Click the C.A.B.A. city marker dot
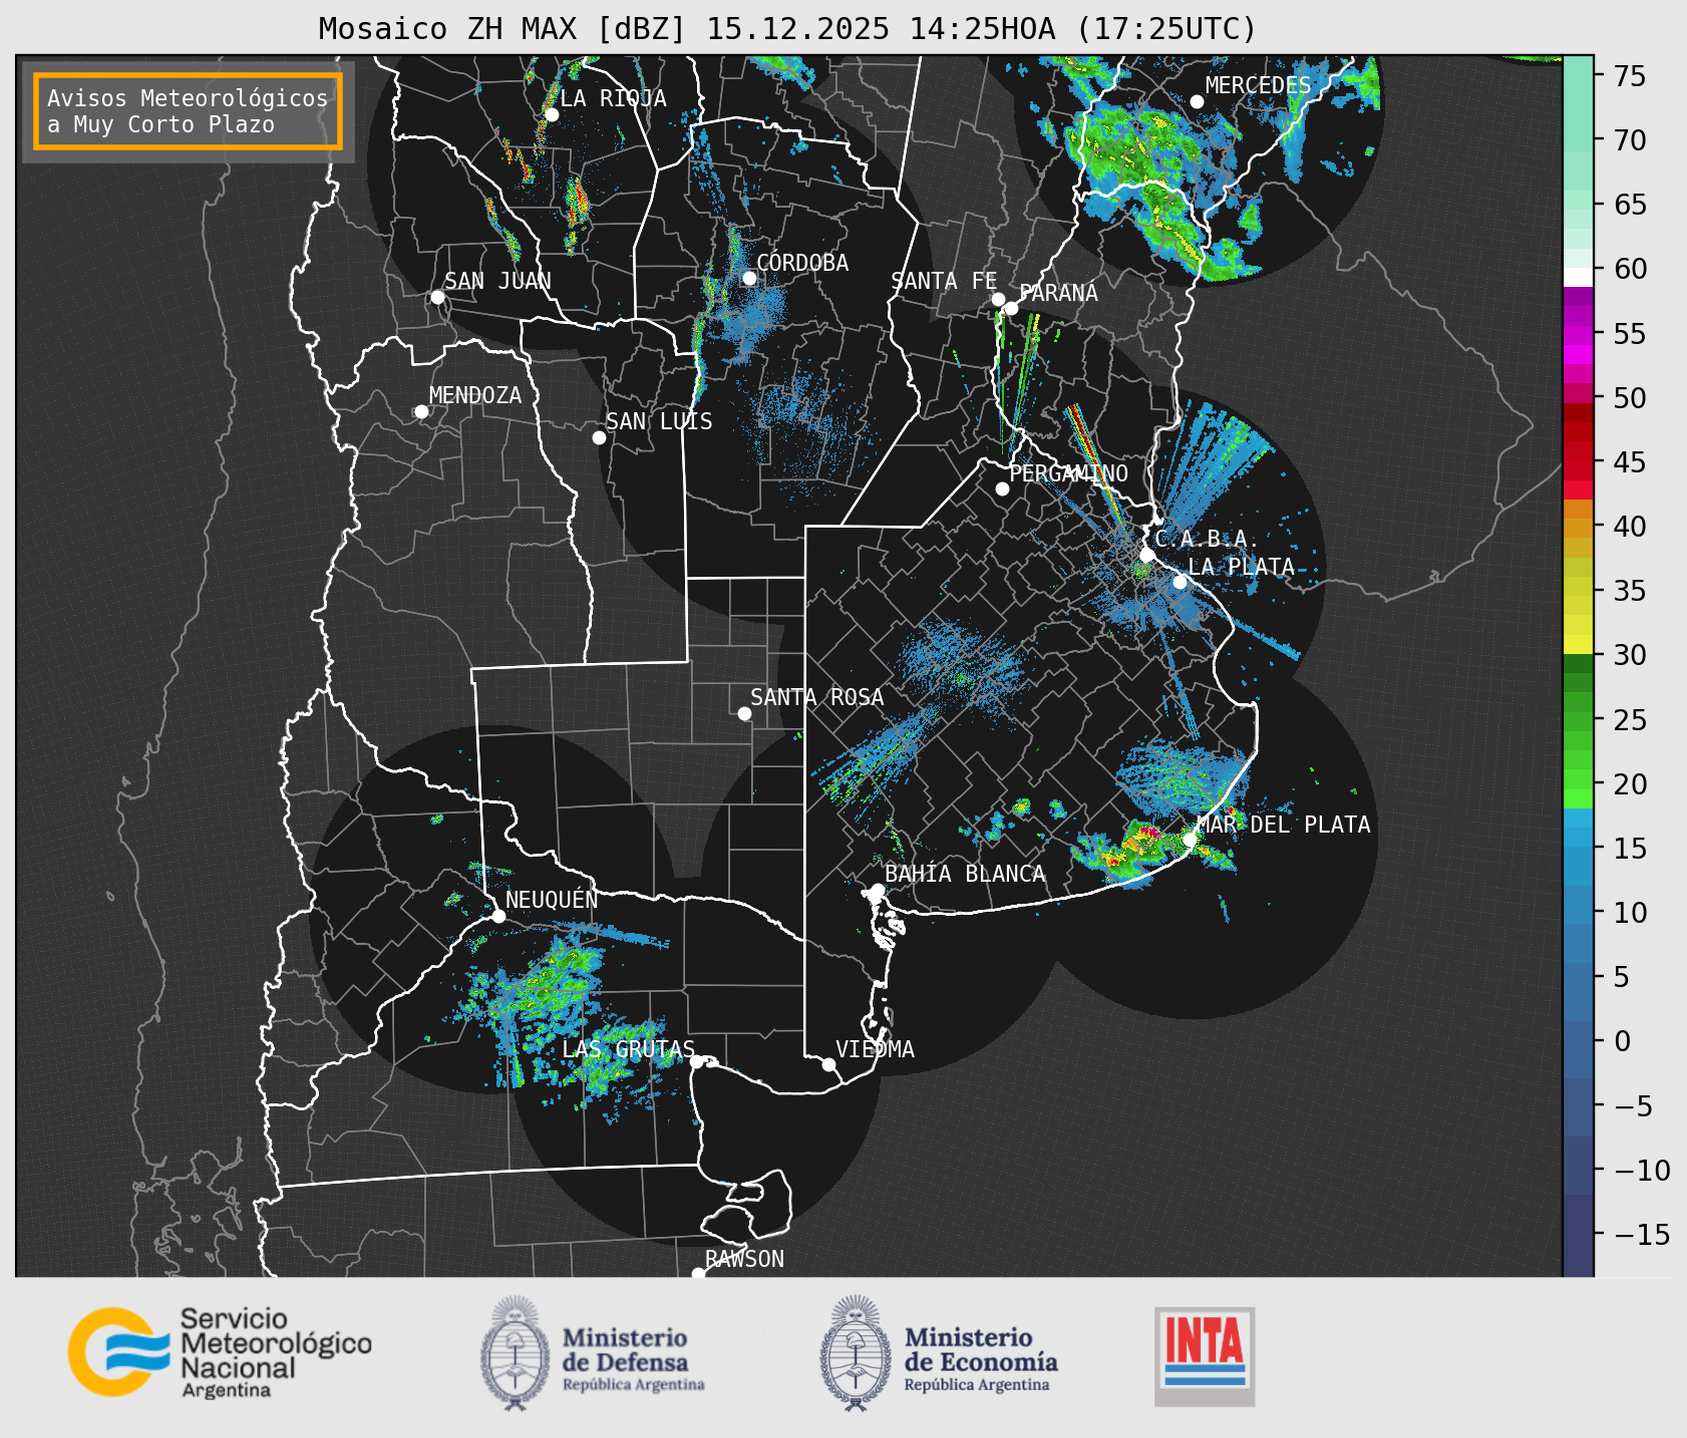This screenshot has width=1687, height=1438. click(x=1147, y=555)
